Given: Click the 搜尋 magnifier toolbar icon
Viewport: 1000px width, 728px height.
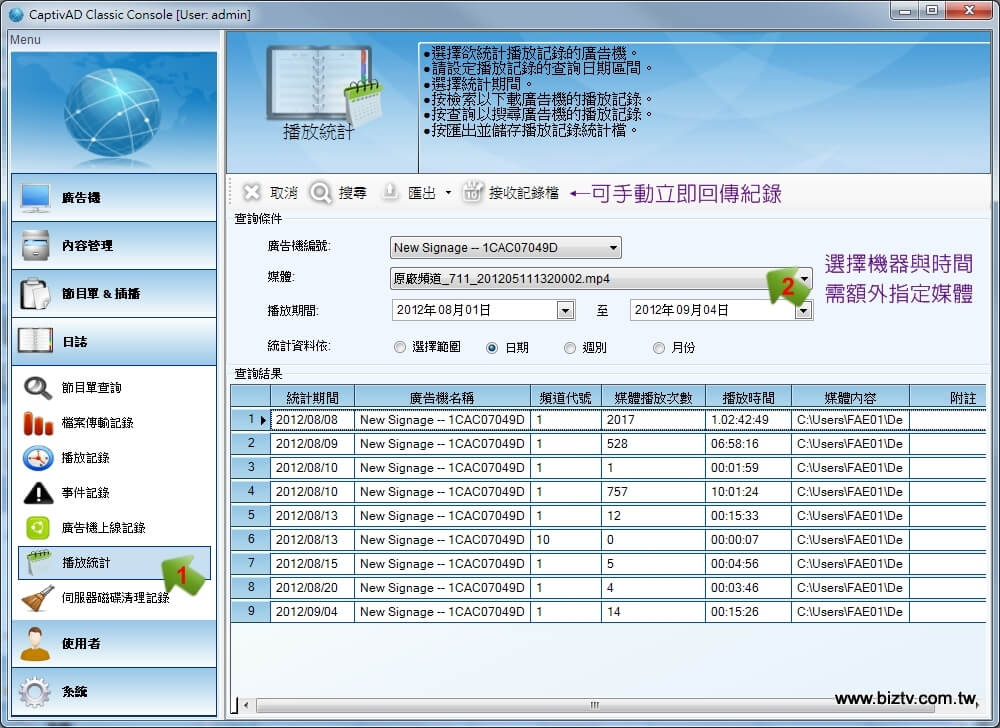Looking at the screenshot, I should [320, 193].
